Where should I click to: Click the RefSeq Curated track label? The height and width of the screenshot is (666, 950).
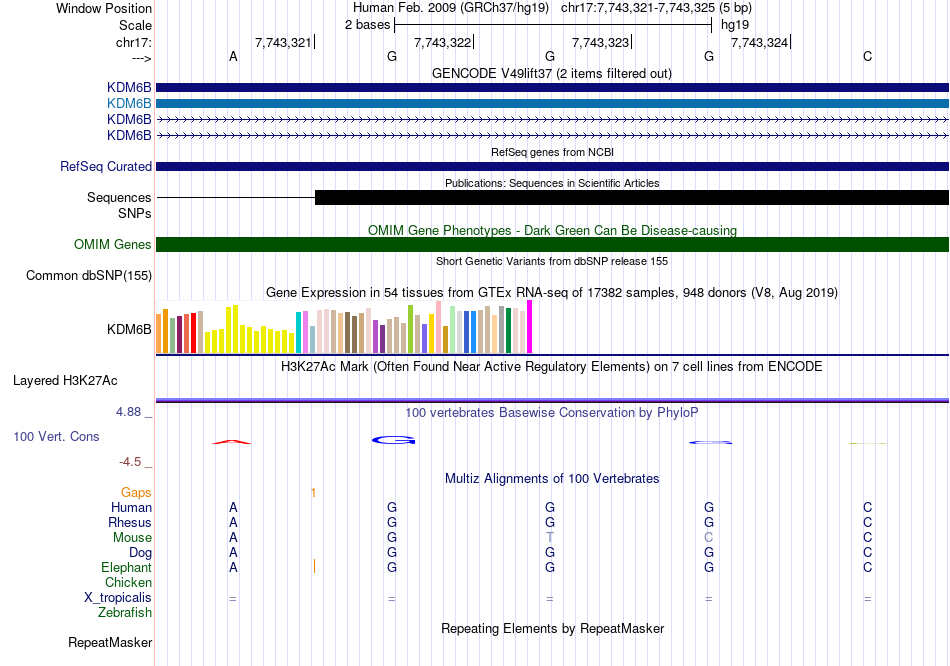(x=105, y=167)
